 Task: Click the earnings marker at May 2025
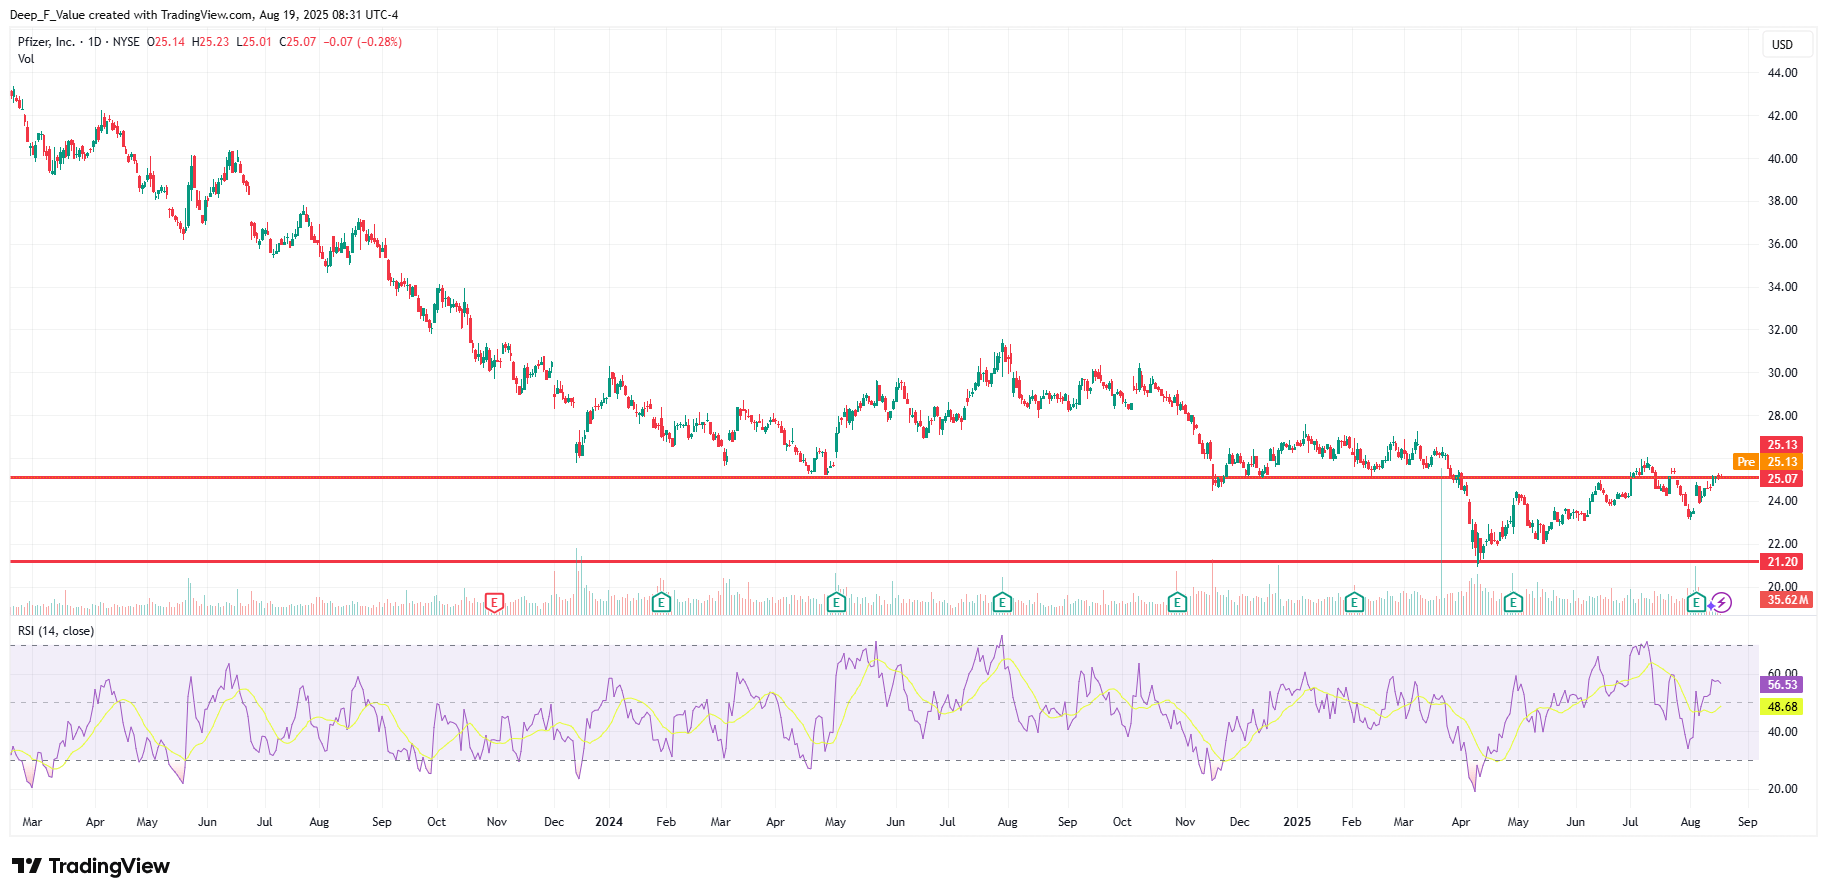[1513, 602]
